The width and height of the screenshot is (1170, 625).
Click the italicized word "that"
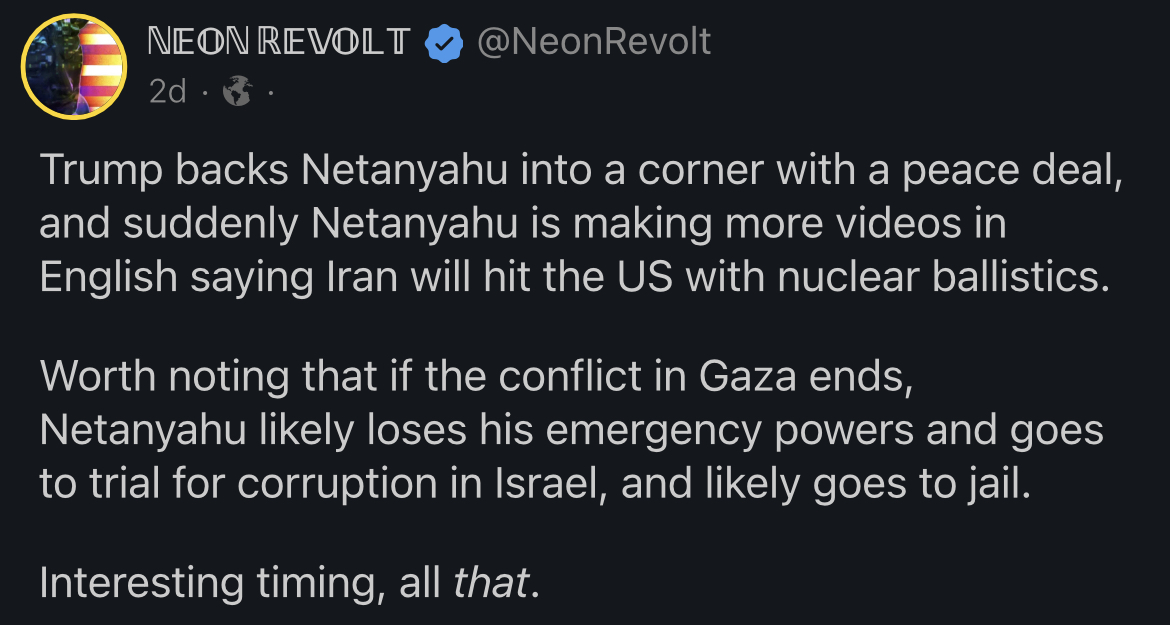491,583
